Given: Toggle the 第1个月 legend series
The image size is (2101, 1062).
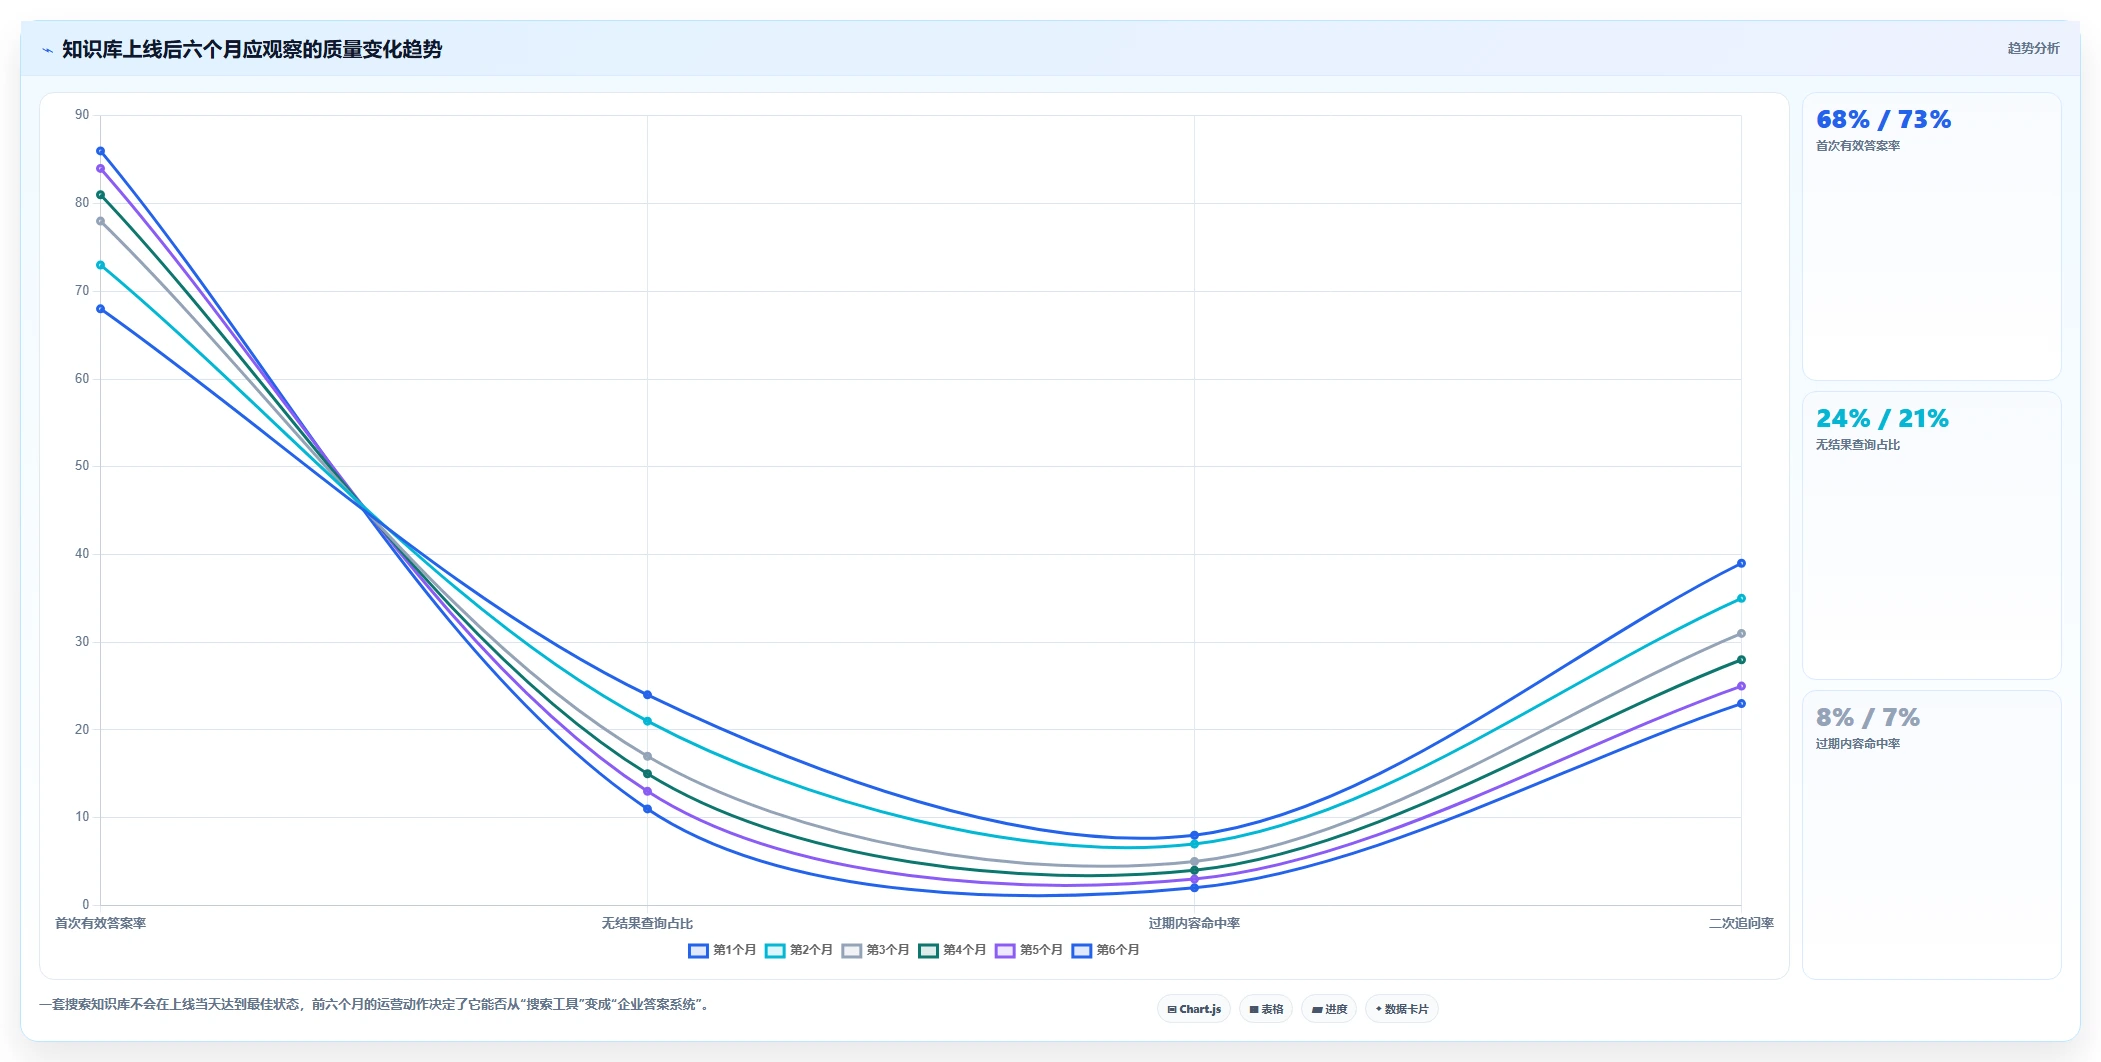Looking at the screenshot, I should click(x=722, y=950).
